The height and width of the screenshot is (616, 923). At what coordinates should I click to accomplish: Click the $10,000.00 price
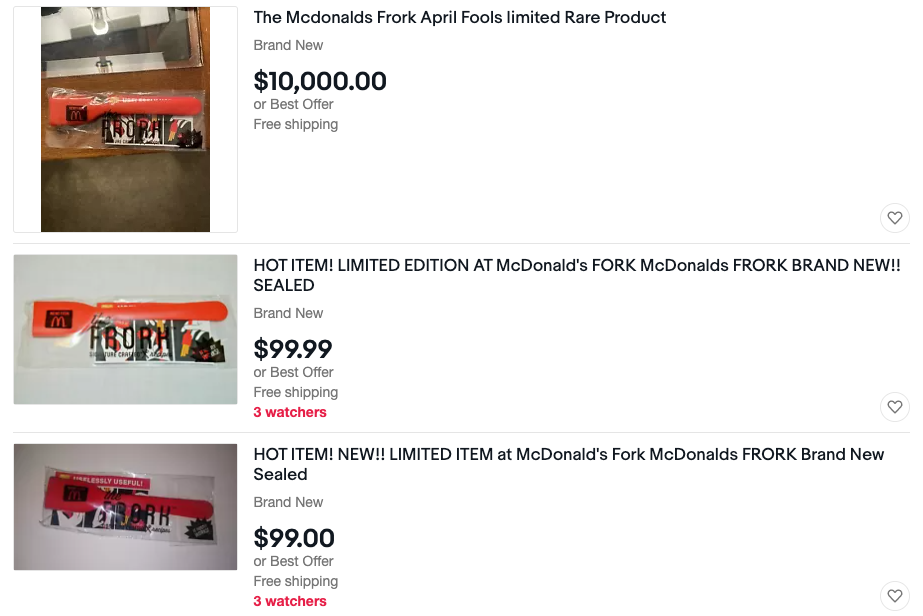pos(320,81)
